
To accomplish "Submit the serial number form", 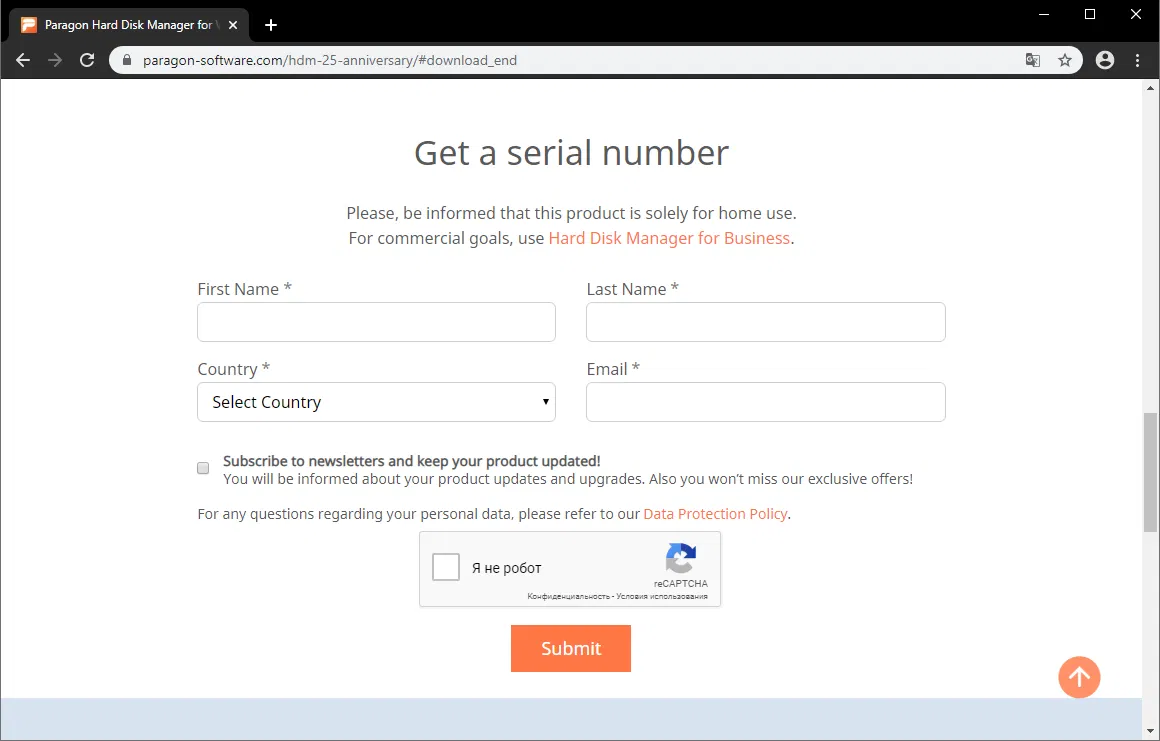I will tap(570, 649).
